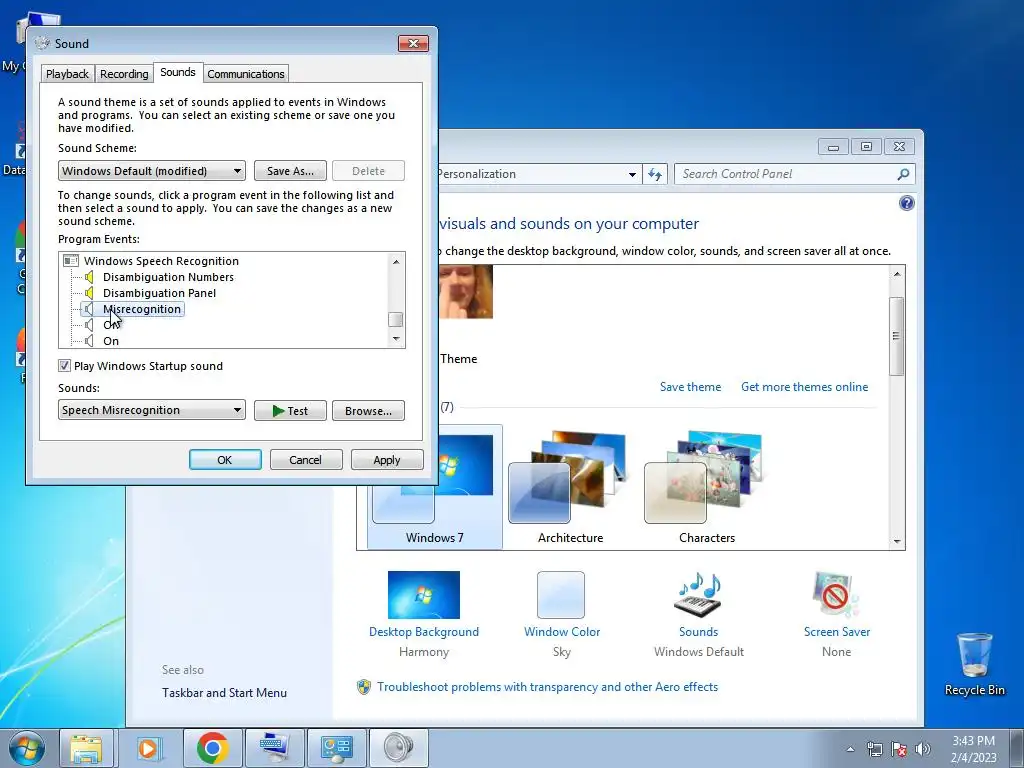1024x768 pixels.
Task: Open Window Color settings
Action: [561, 595]
